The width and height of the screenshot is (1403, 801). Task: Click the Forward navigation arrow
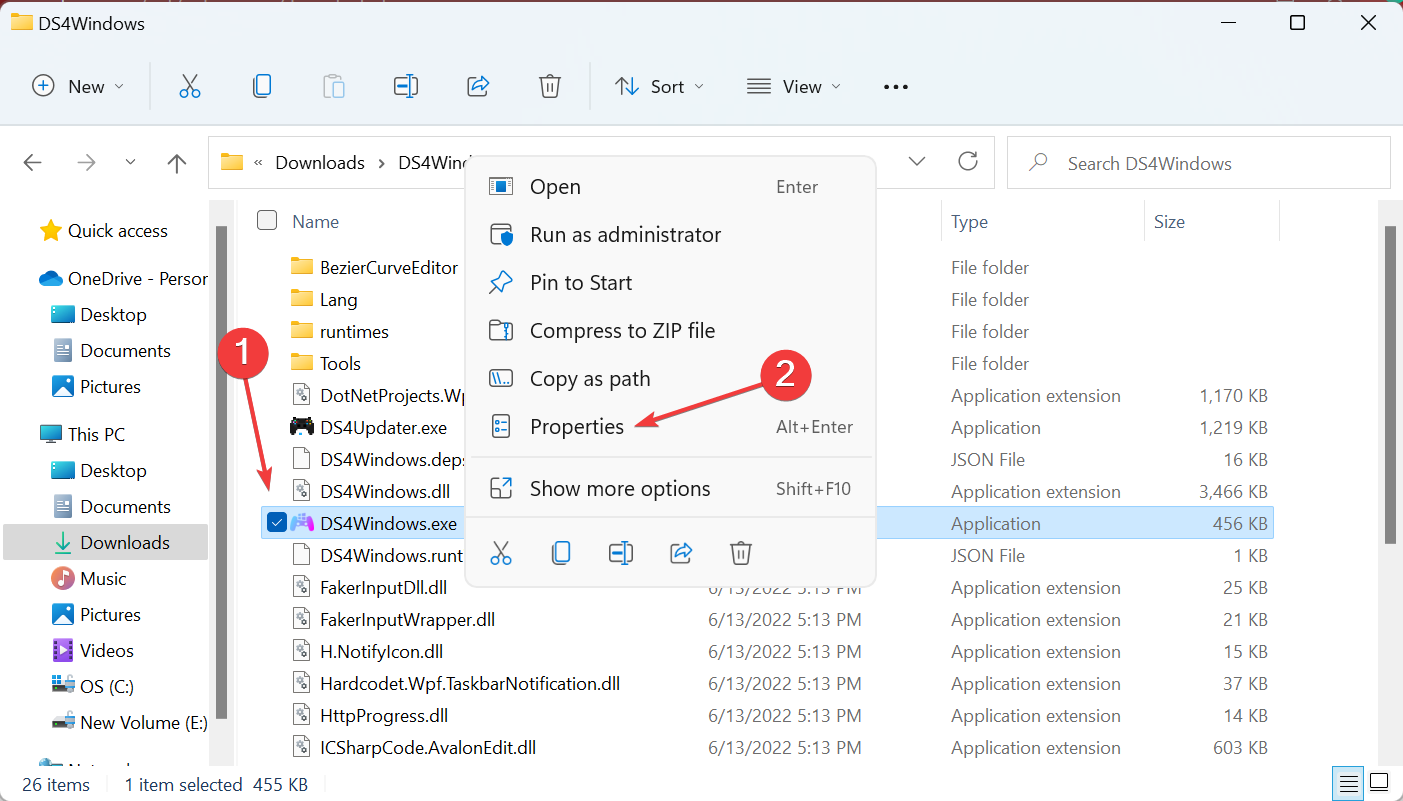[x=87, y=163]
